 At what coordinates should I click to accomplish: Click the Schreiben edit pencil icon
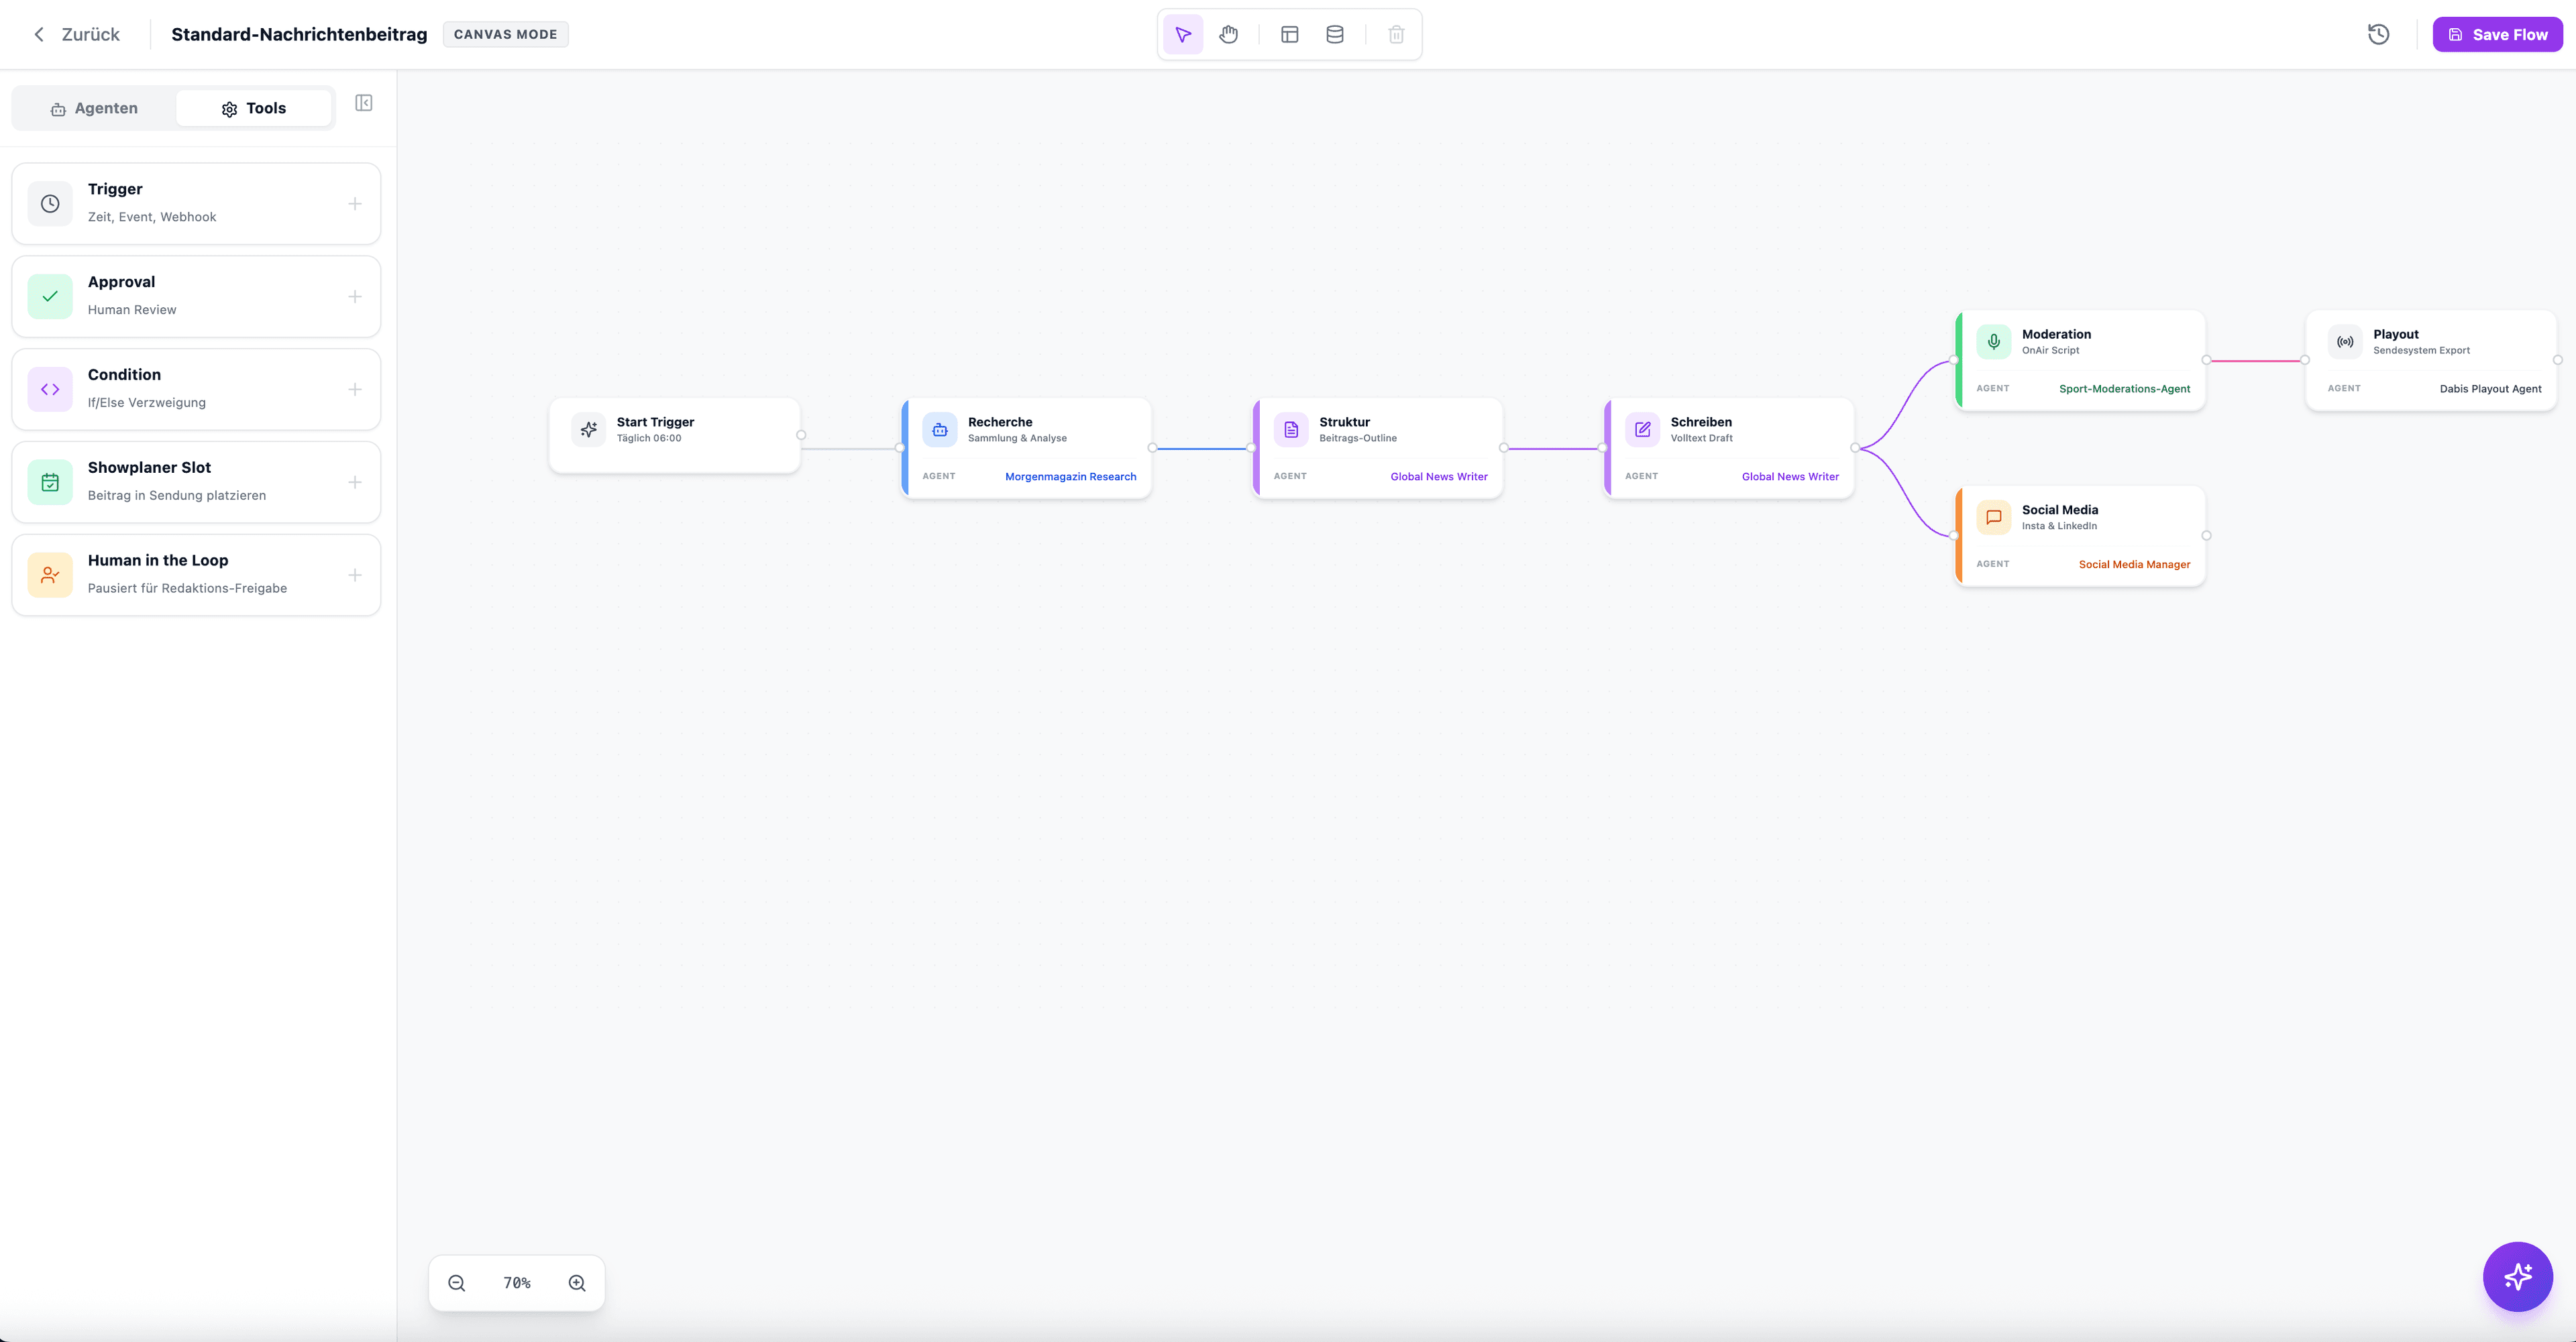point(1642,430)
